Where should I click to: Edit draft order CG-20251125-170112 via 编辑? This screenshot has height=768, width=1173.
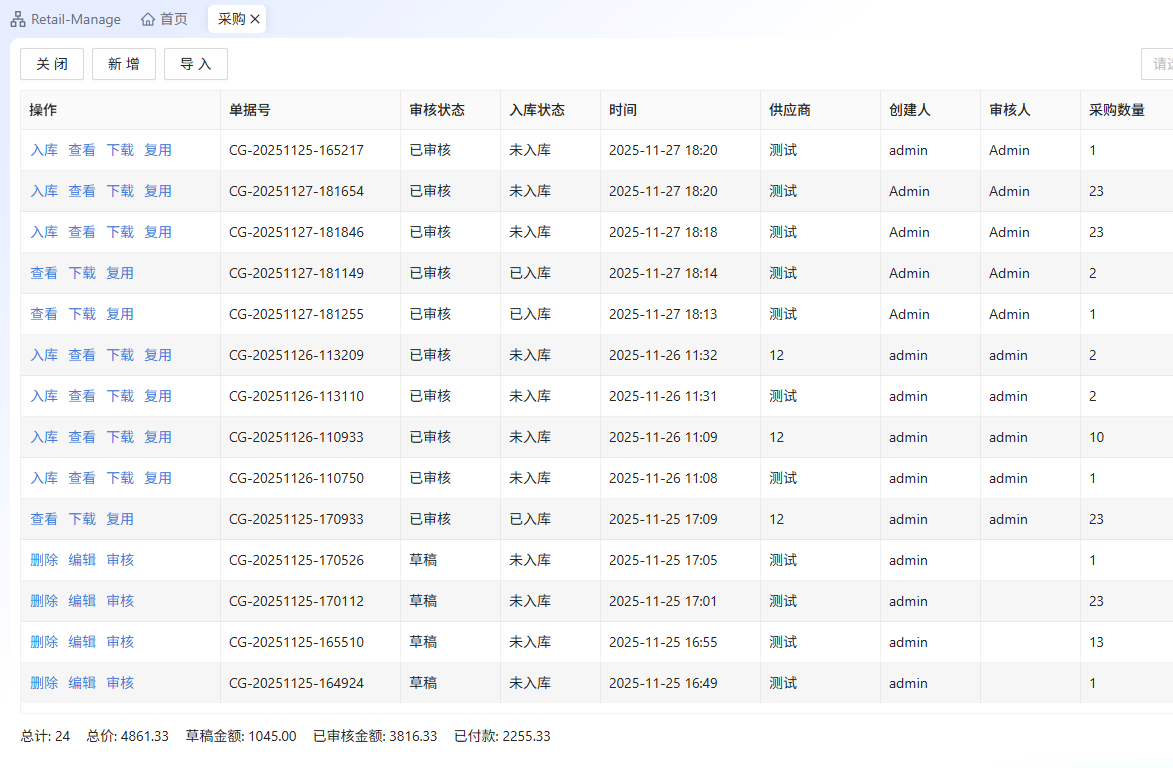click(x=82, y=601)
